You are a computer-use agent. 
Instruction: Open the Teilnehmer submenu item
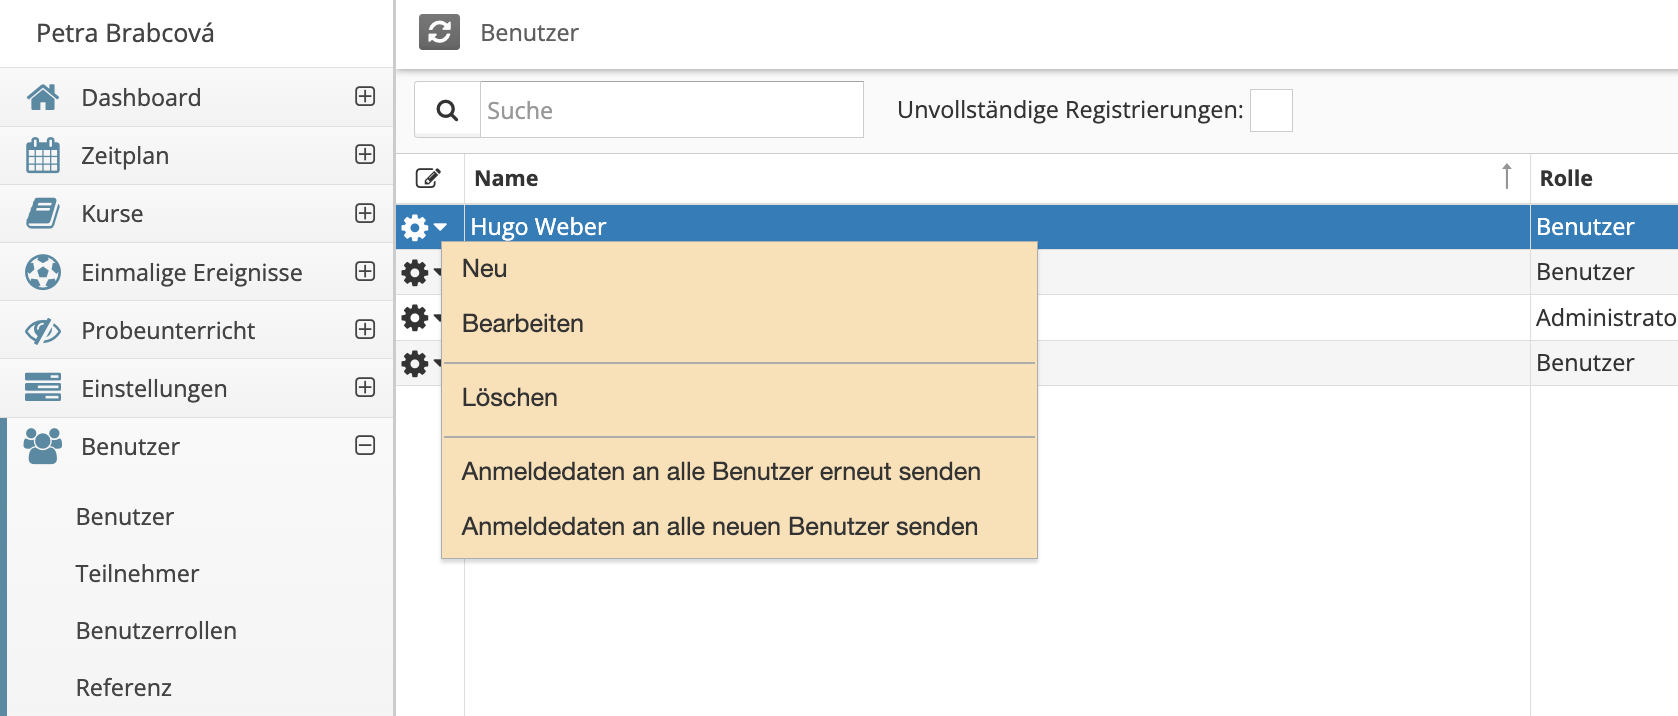click(x=137, y=574)
